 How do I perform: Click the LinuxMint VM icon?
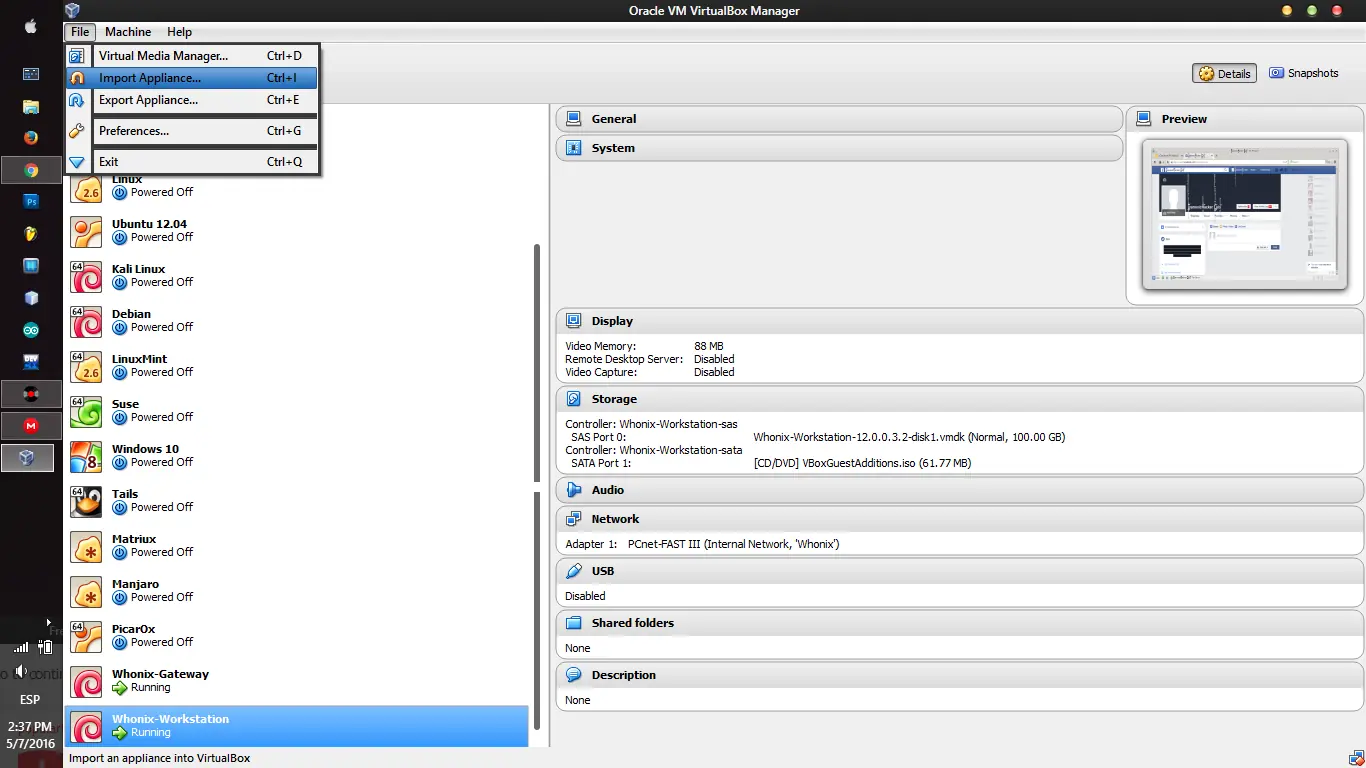click(x=86, y=367)
